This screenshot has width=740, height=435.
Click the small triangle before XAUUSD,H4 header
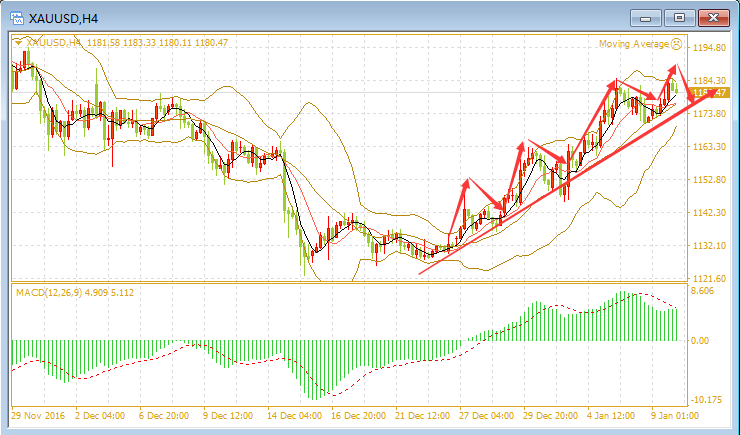click(x=18, y=43)
